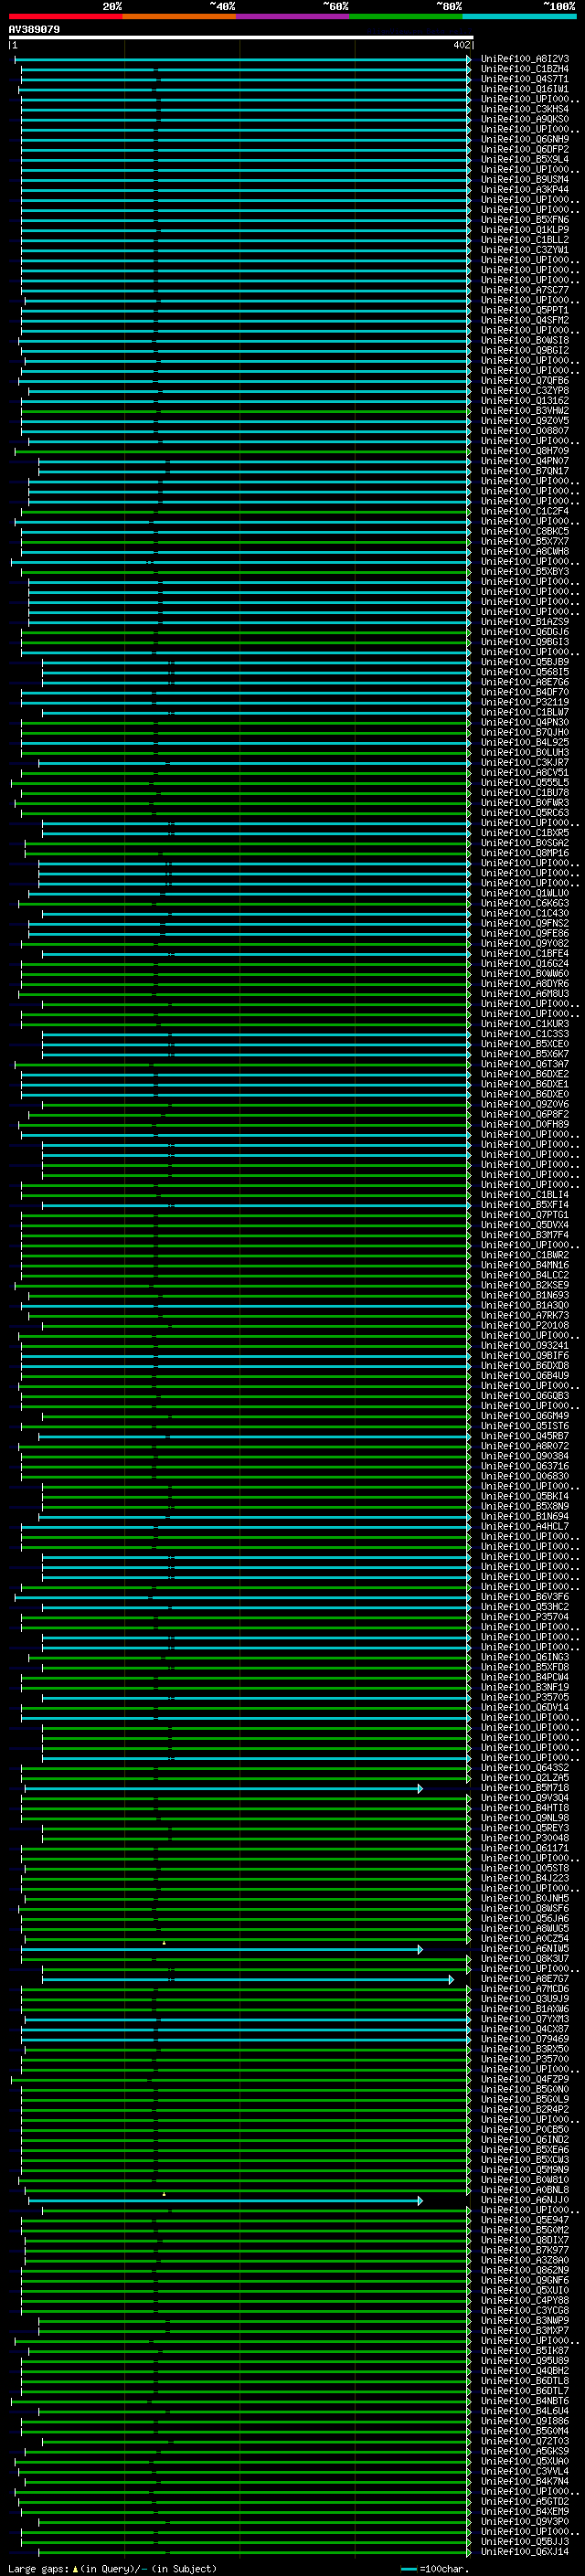Click the green ~80% identity legend segment
This screenshot has width=585, height=2576.
(x=406, y=16)
